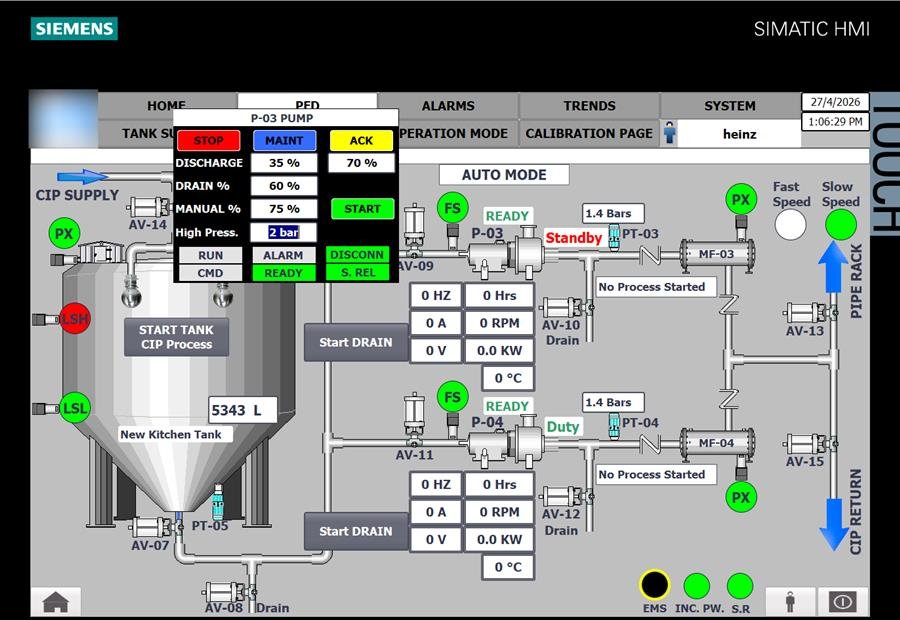Open the ALARMS tab
The image size is (900, 620).
448,106
